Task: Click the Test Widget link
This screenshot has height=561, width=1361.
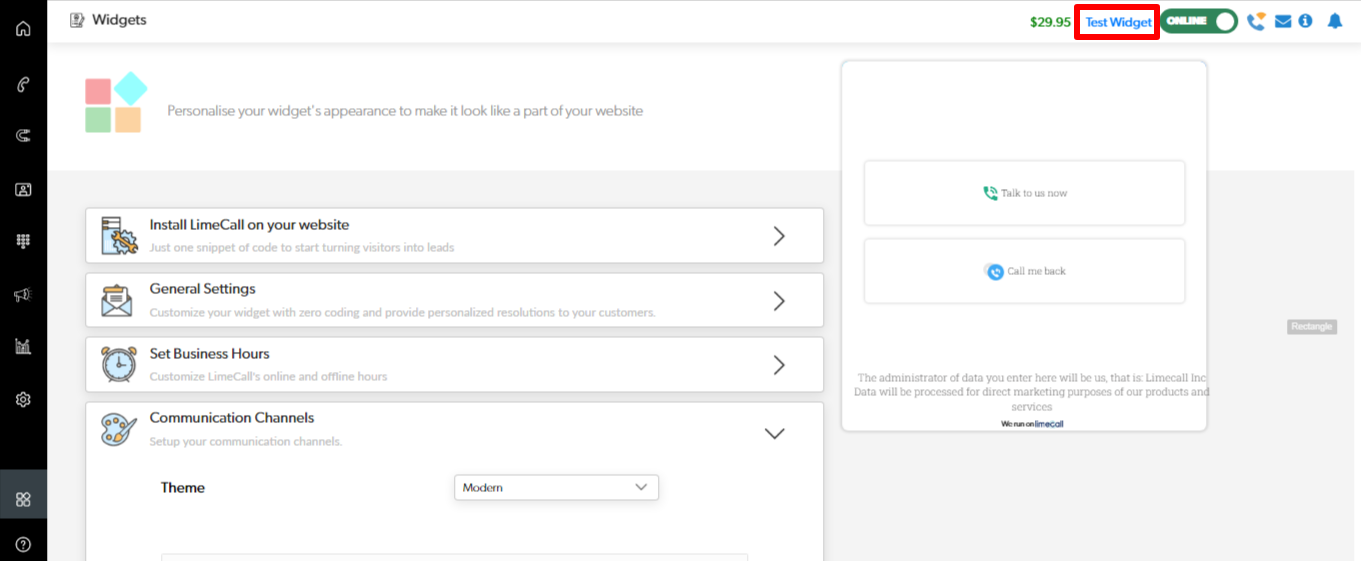Action: coord(1118,22)
